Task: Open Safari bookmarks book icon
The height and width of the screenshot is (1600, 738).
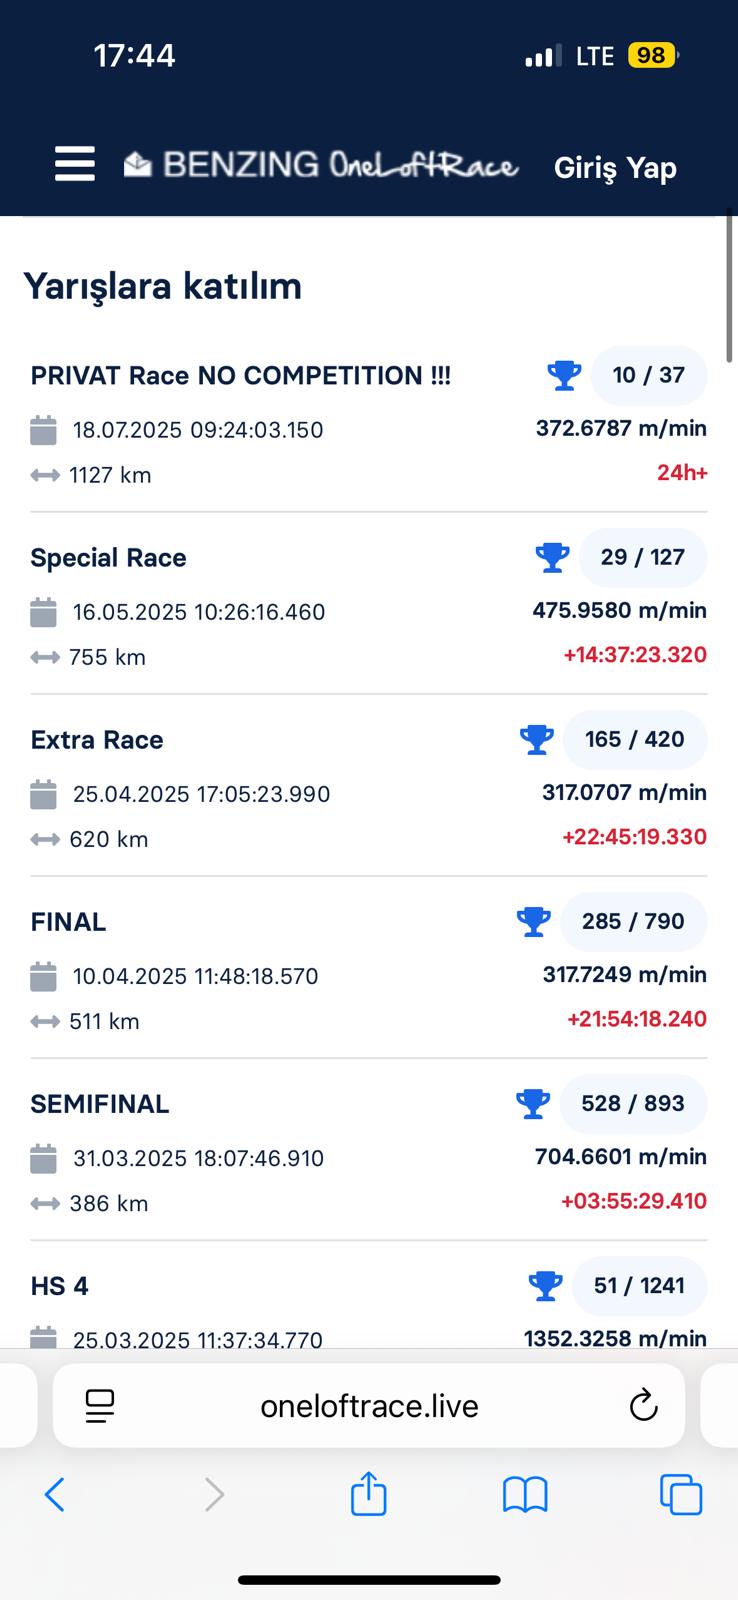Action: 525,1495
